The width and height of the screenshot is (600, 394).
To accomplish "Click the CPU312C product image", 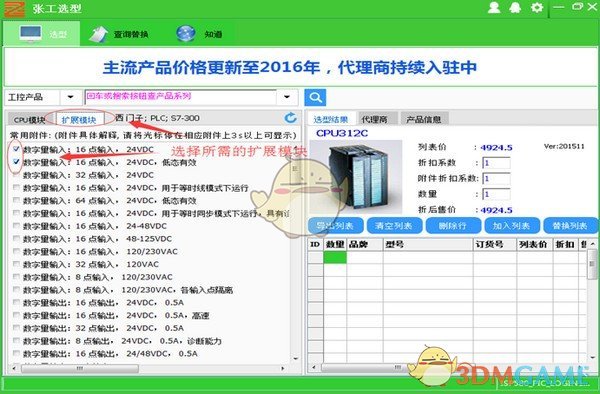I will (356, 176).
